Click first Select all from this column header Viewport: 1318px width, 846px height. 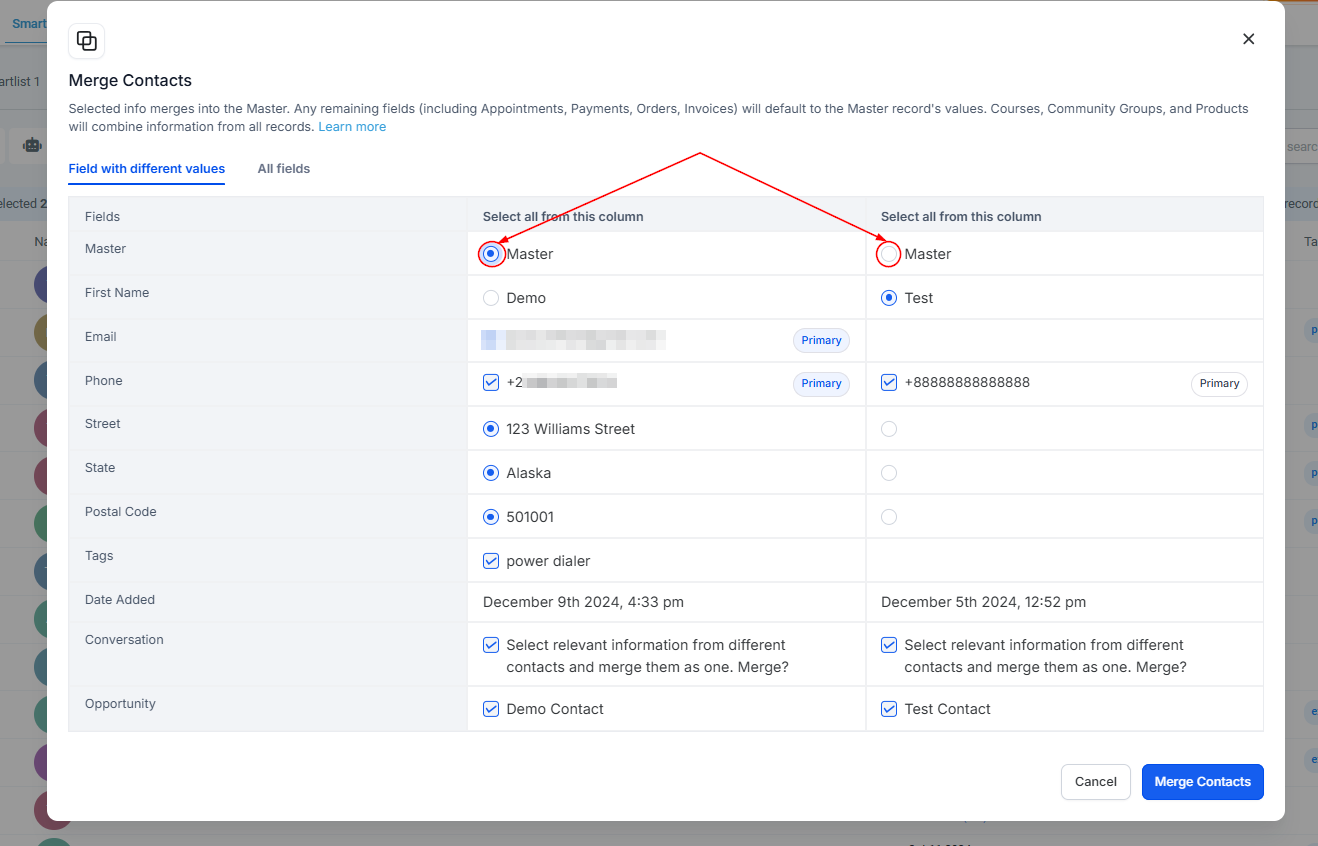point(563,217)
